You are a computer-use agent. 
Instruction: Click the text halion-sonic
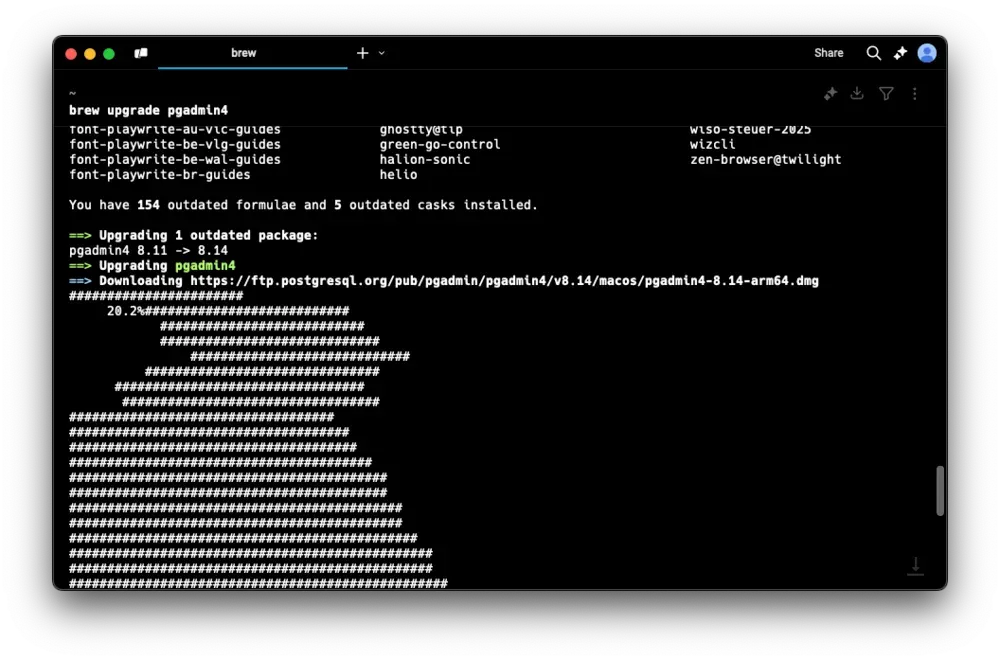click(425, 159)
